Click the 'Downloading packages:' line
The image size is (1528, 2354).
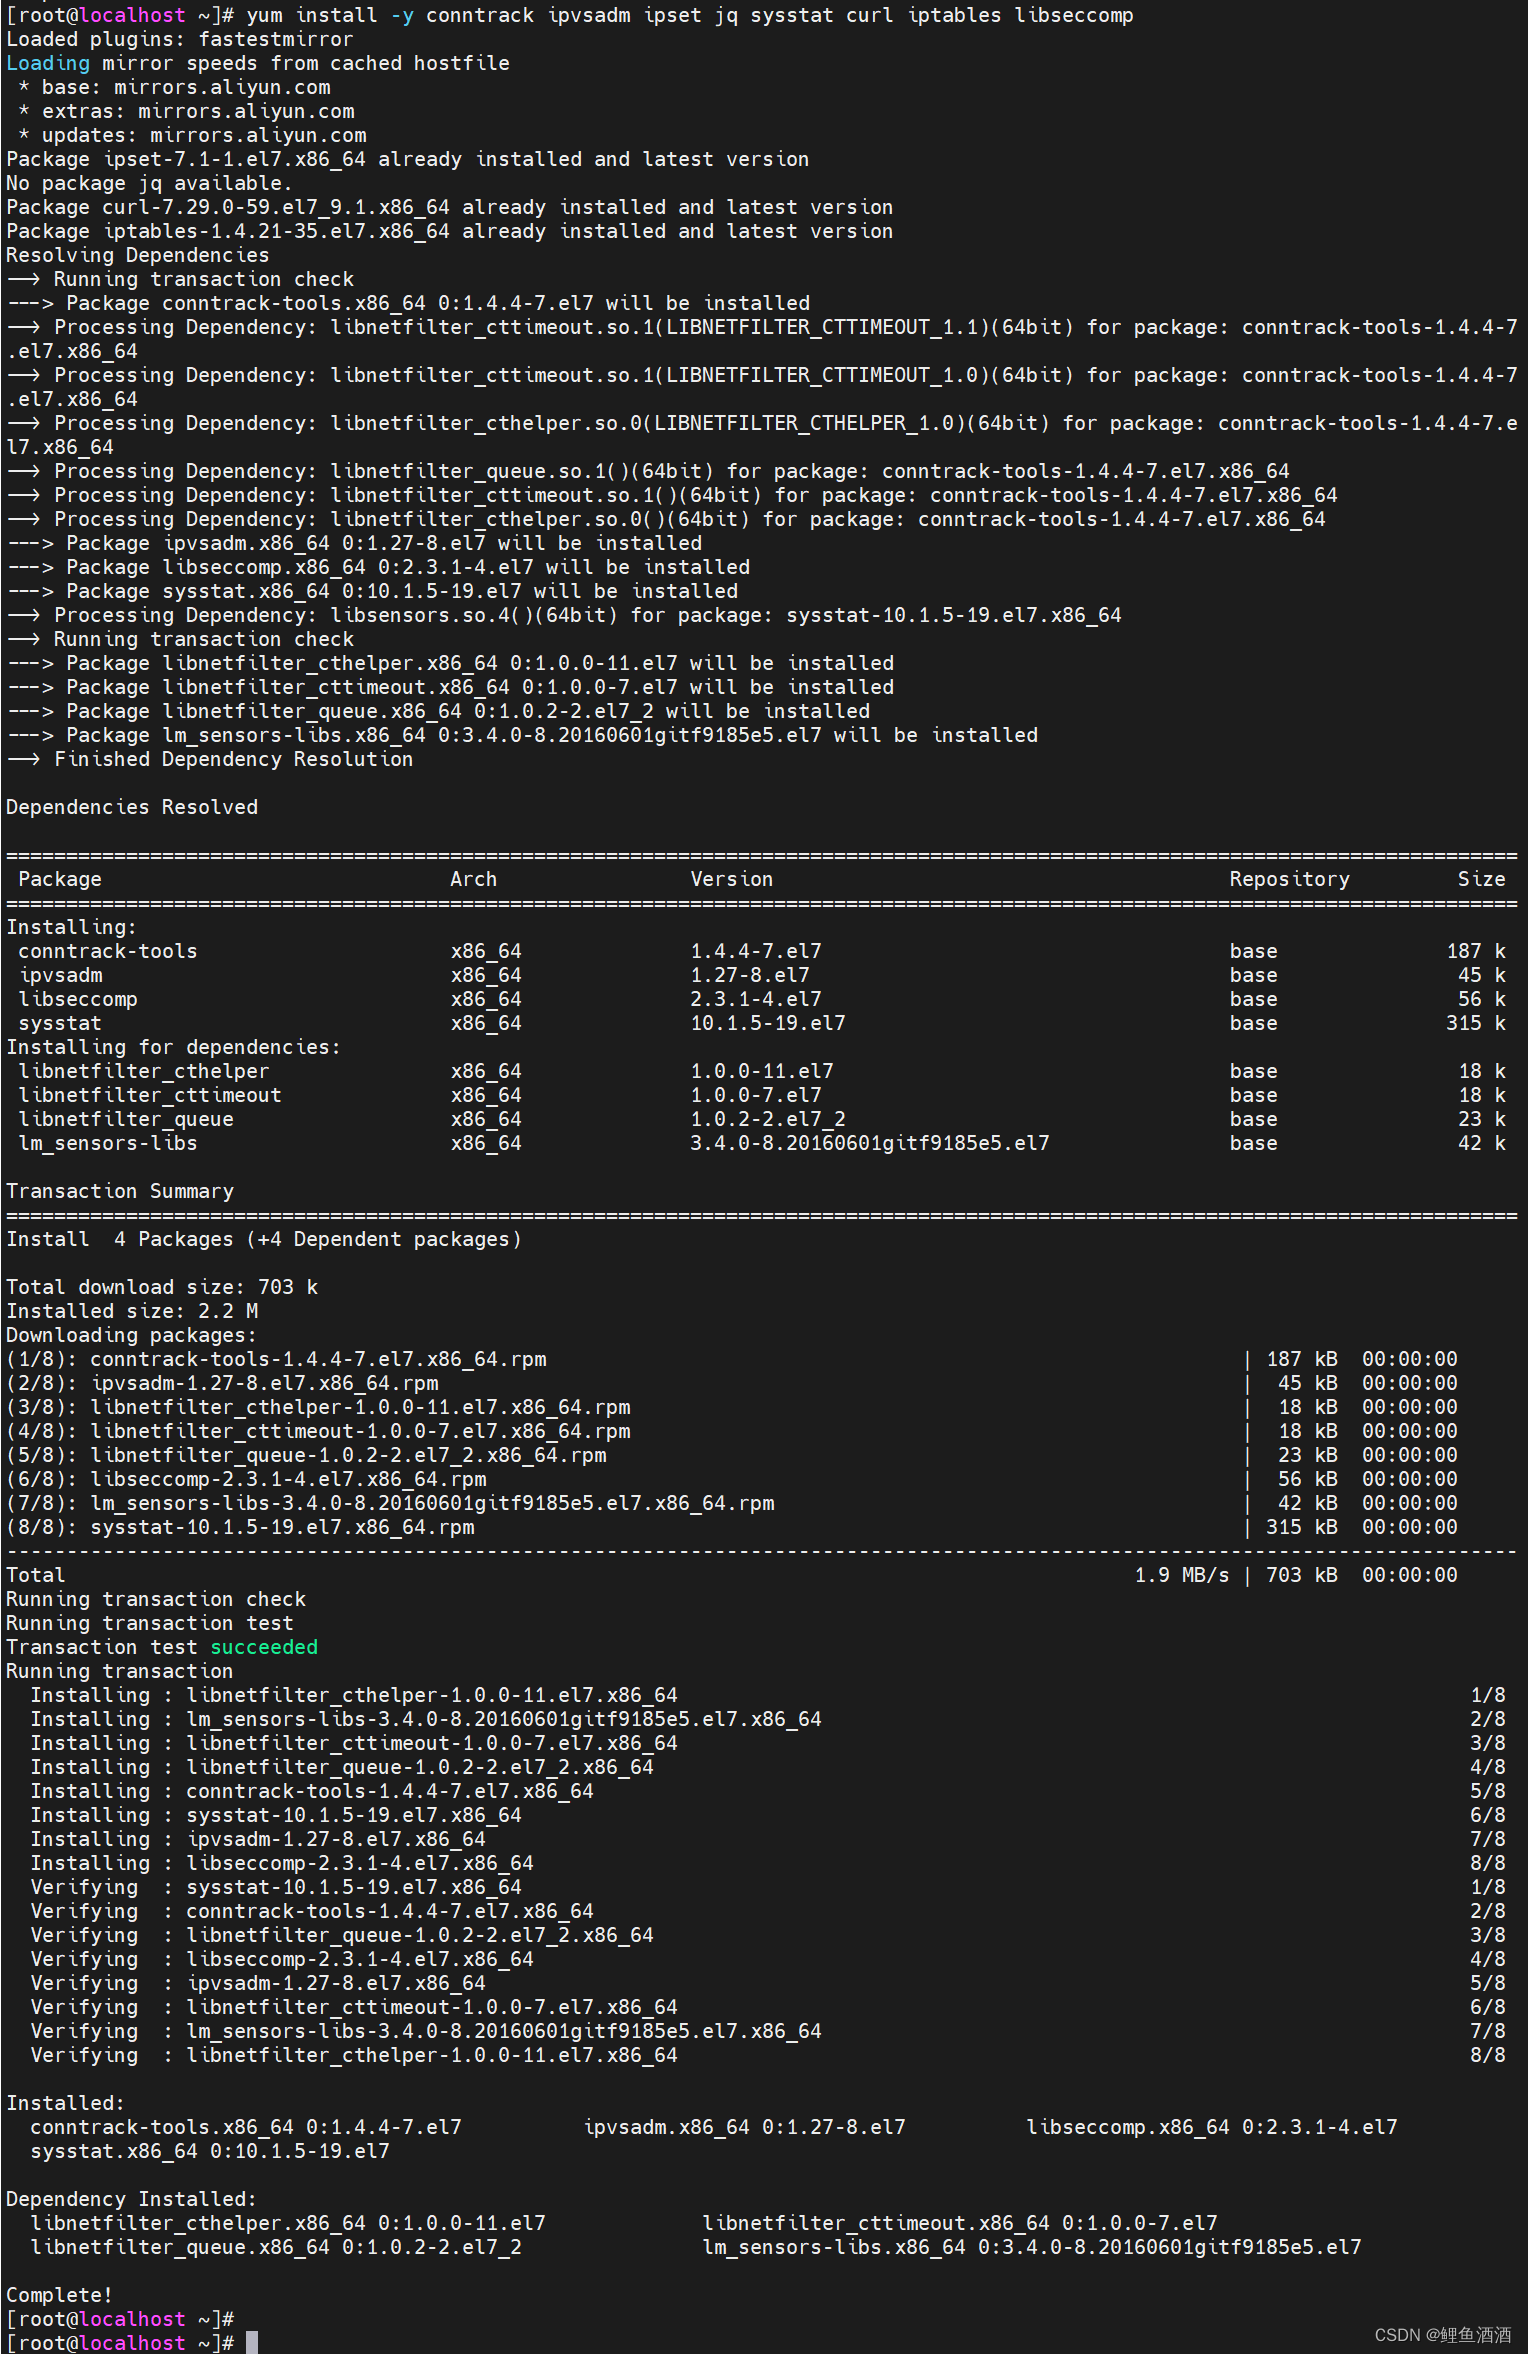[x=132, y=1335]
